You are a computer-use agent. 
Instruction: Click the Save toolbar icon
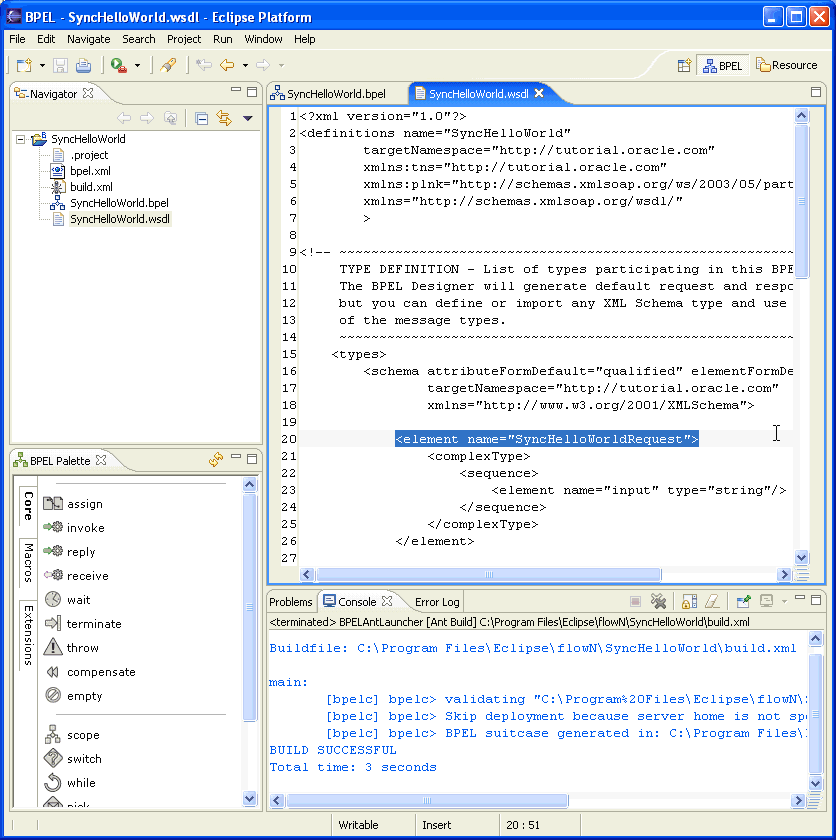click(61, 65)
